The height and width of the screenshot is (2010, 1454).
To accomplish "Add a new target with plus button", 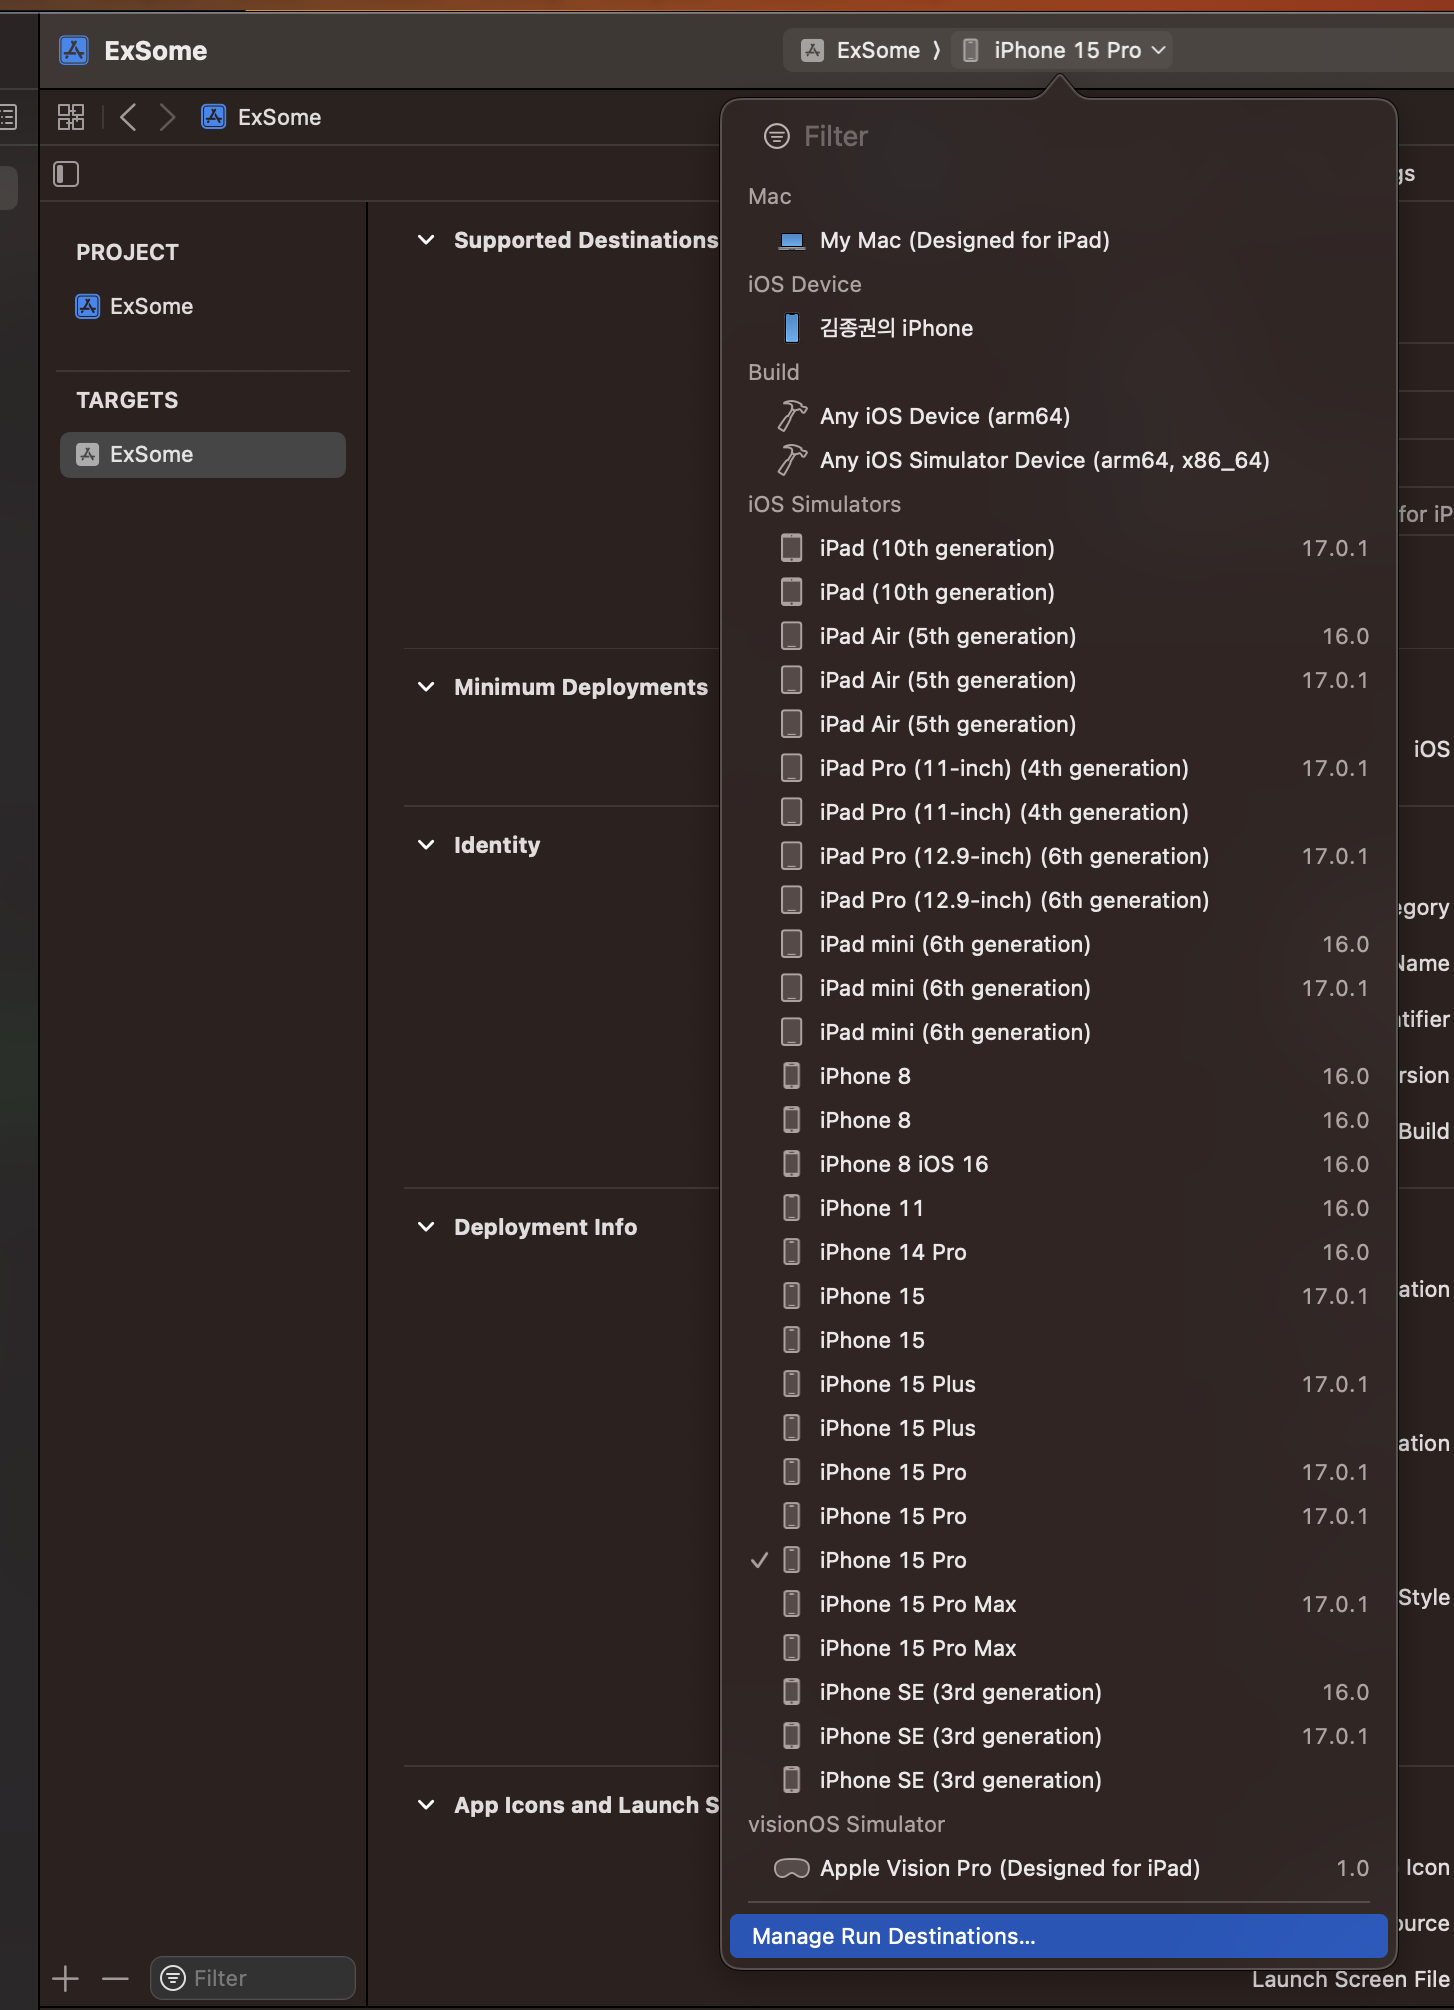I will [65, 1978].
